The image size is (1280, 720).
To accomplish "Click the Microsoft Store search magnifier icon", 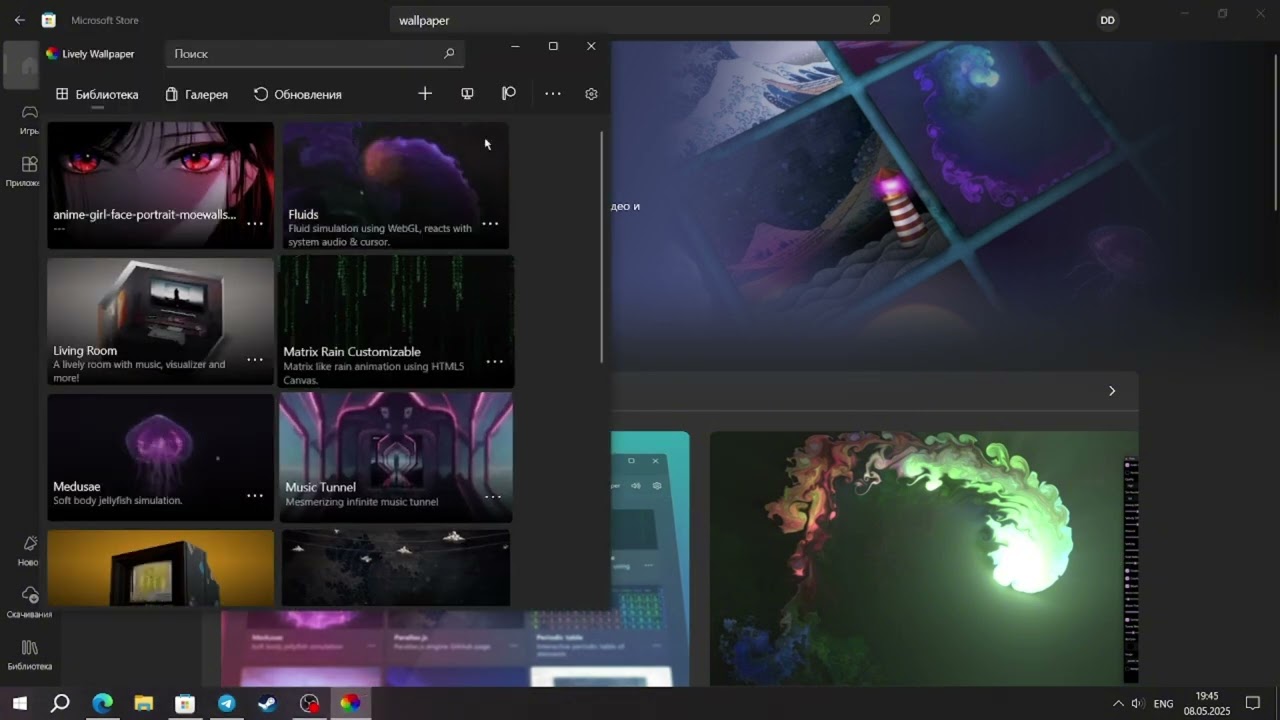I will click(875, 20).
